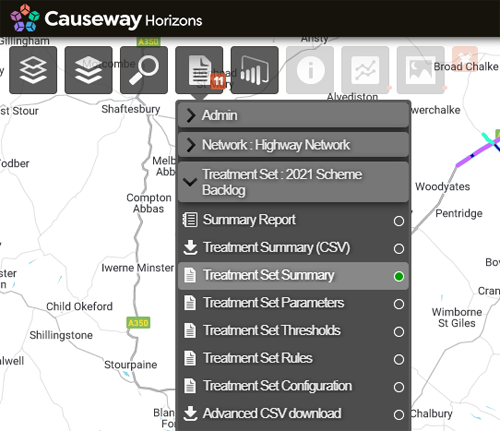The width and height of the screenshot is (500, 431).
Task: Open the Treatment Set Rules entry
Action: (293, 359)
